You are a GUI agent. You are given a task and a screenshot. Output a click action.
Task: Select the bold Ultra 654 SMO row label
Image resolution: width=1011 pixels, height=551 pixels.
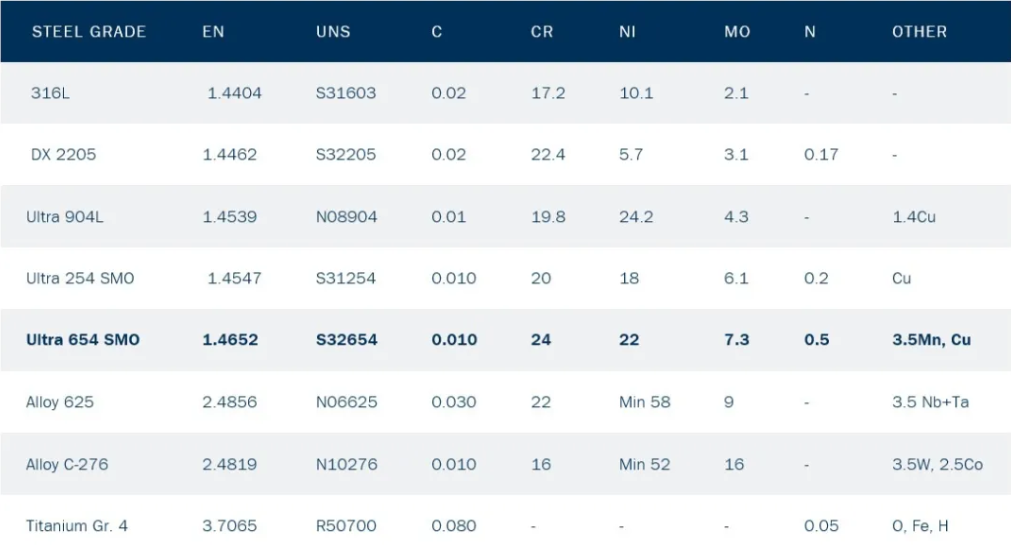(x=83, y=340)
